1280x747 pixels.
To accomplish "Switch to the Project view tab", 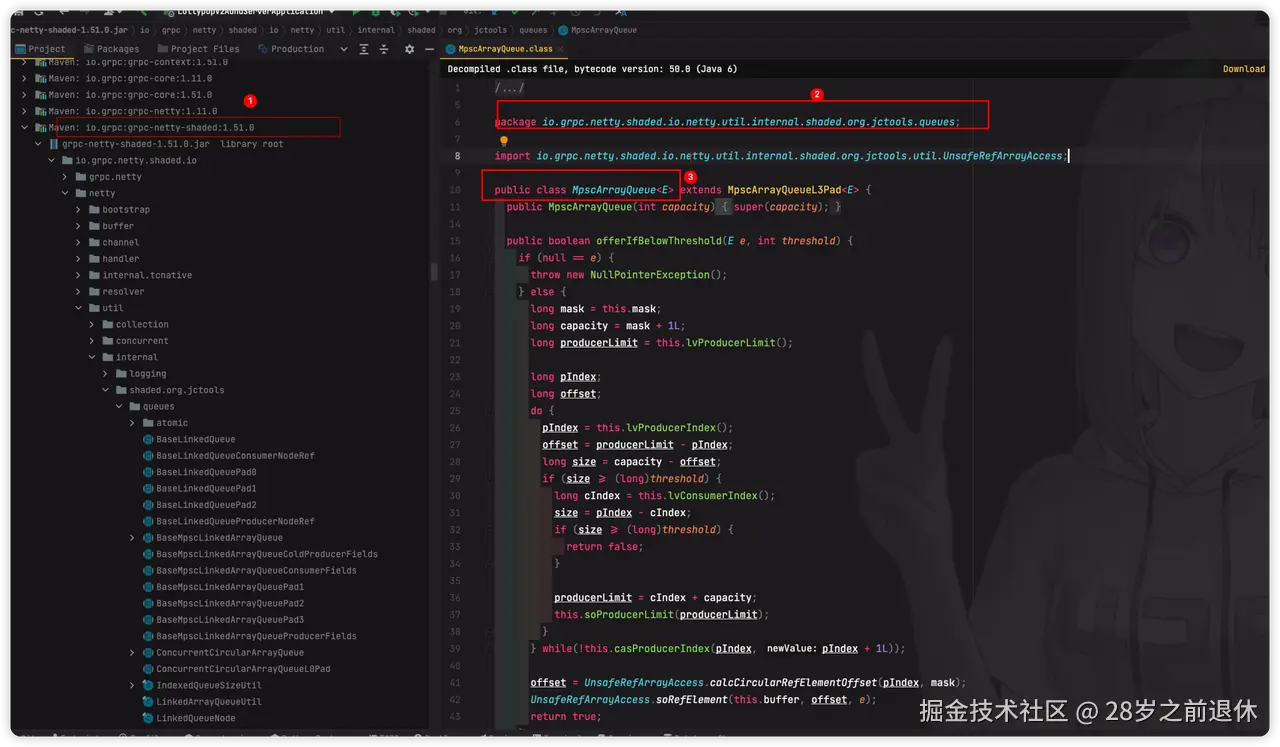I will [x=39, y=49].
